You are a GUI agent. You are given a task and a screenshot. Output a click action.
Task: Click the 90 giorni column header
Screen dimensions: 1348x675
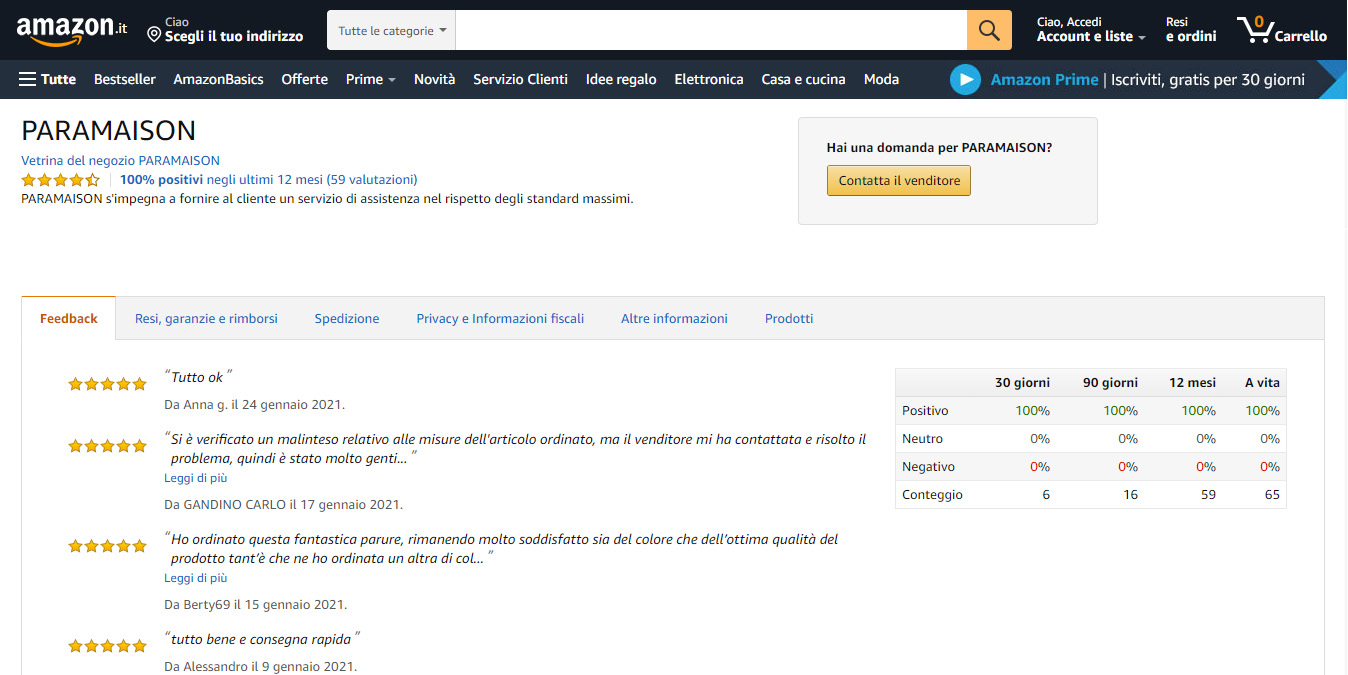pos(1110,383)
